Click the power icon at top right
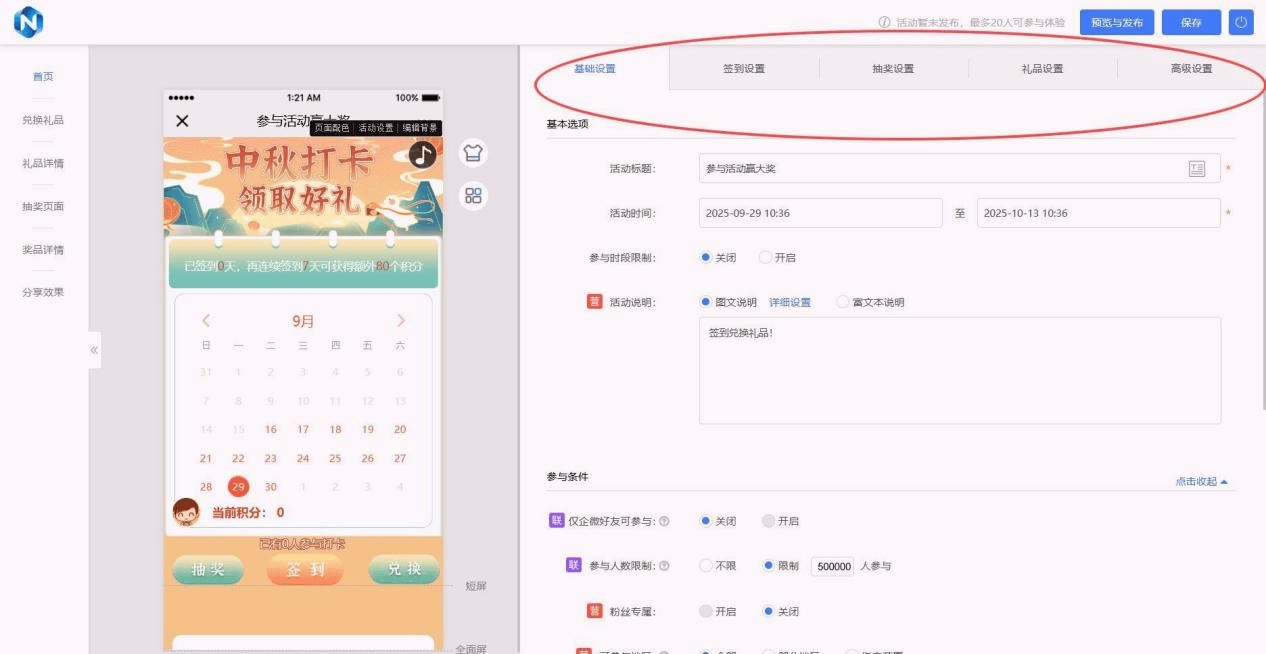 (x=1241, y=23)
